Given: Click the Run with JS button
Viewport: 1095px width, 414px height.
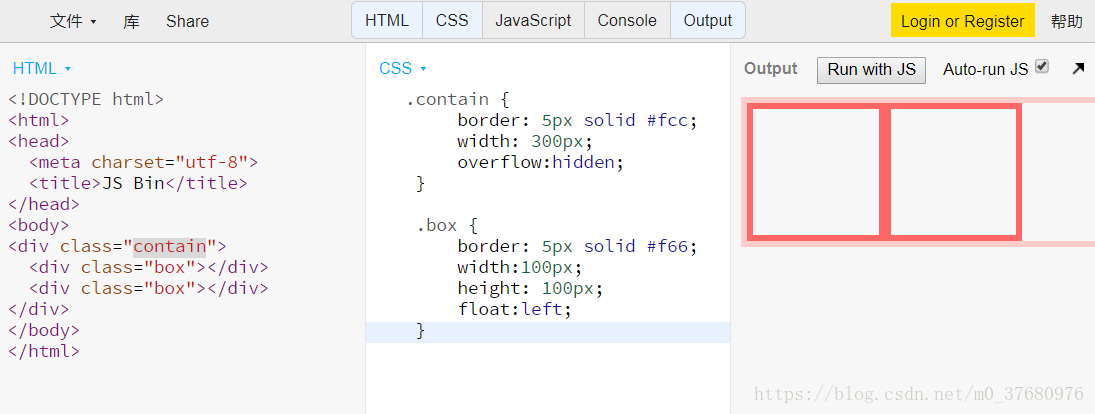Looking at the screenshot, I should point(871,70).
